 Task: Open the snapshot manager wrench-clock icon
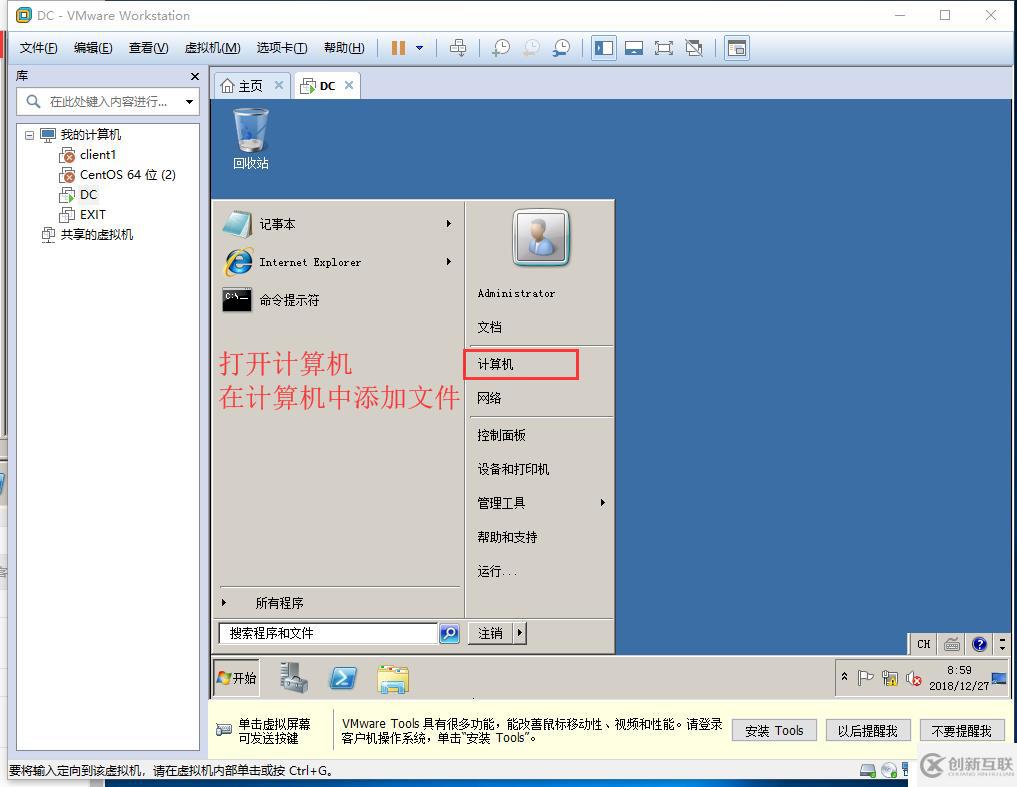[562, 48]
